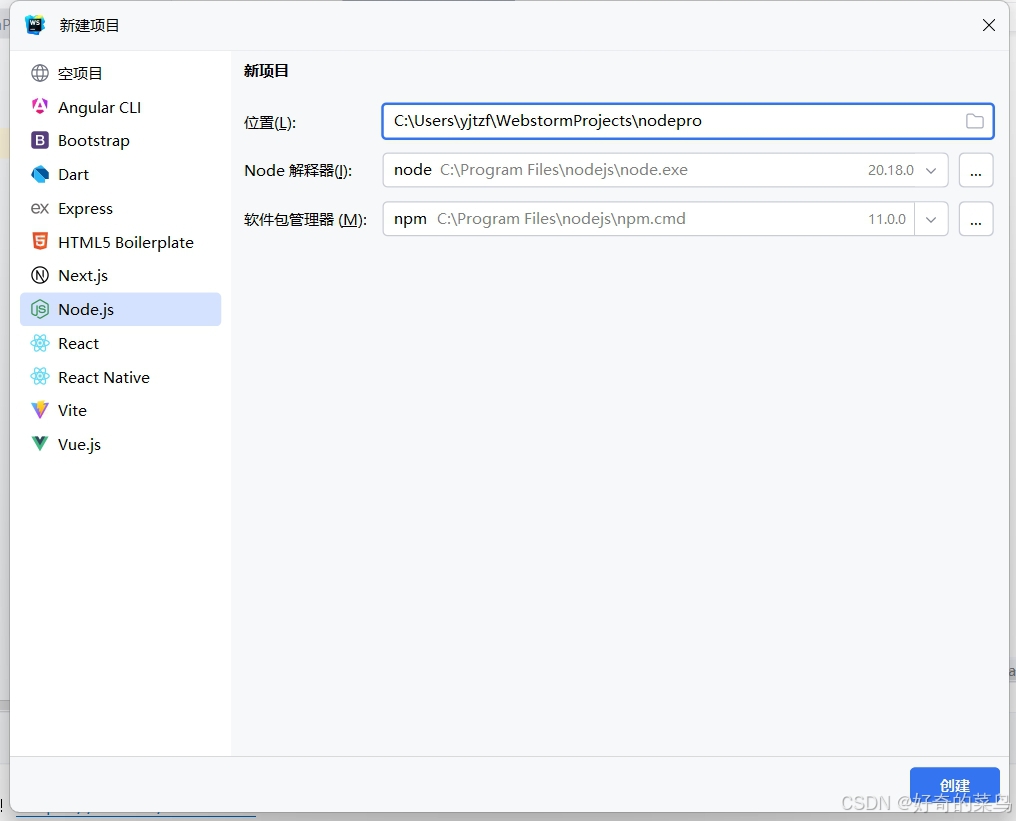1016x821 pixels.
Task: Click ellipsis button beside Node interpreter
Action: pyautogui.click(x=976, y=170)
